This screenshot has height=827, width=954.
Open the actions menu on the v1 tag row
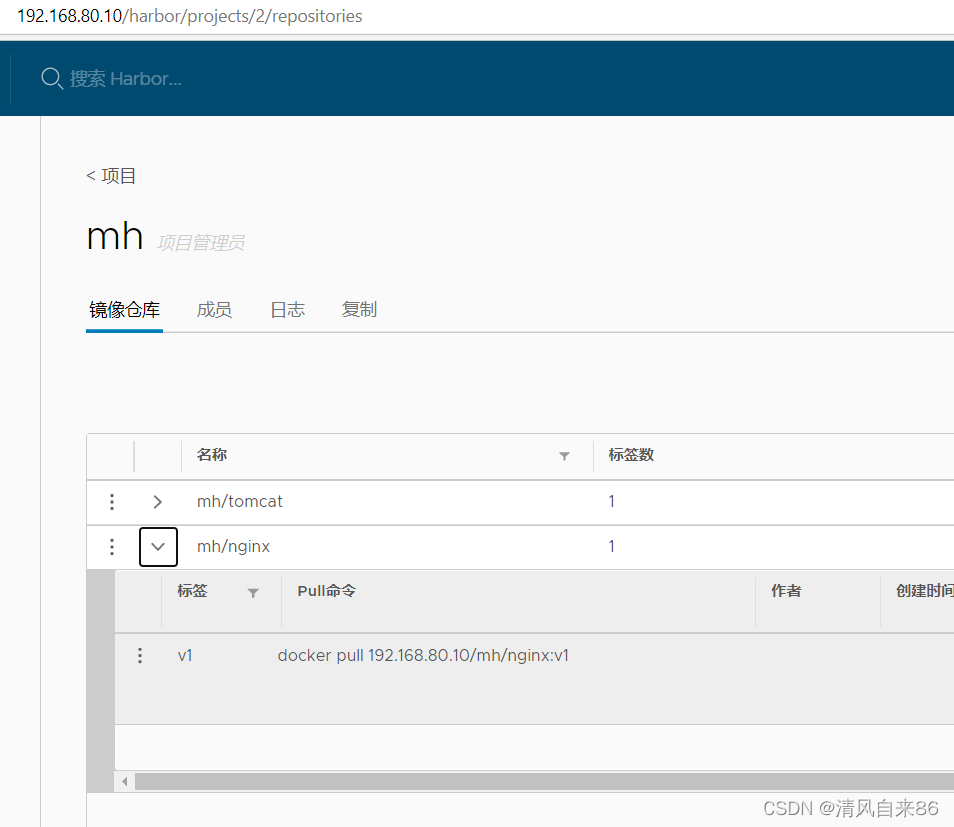(140, 655)
